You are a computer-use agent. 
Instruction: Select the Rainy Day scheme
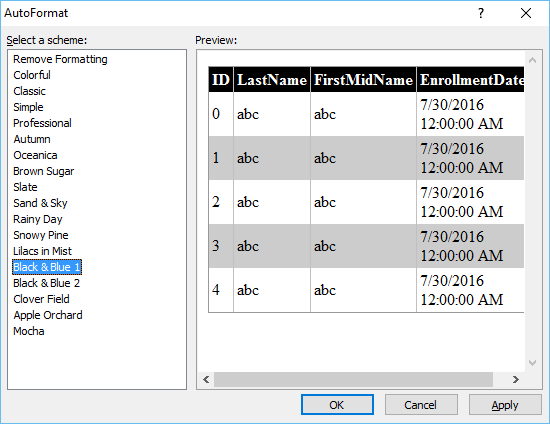pyautogui.click(x=38, y=219)
